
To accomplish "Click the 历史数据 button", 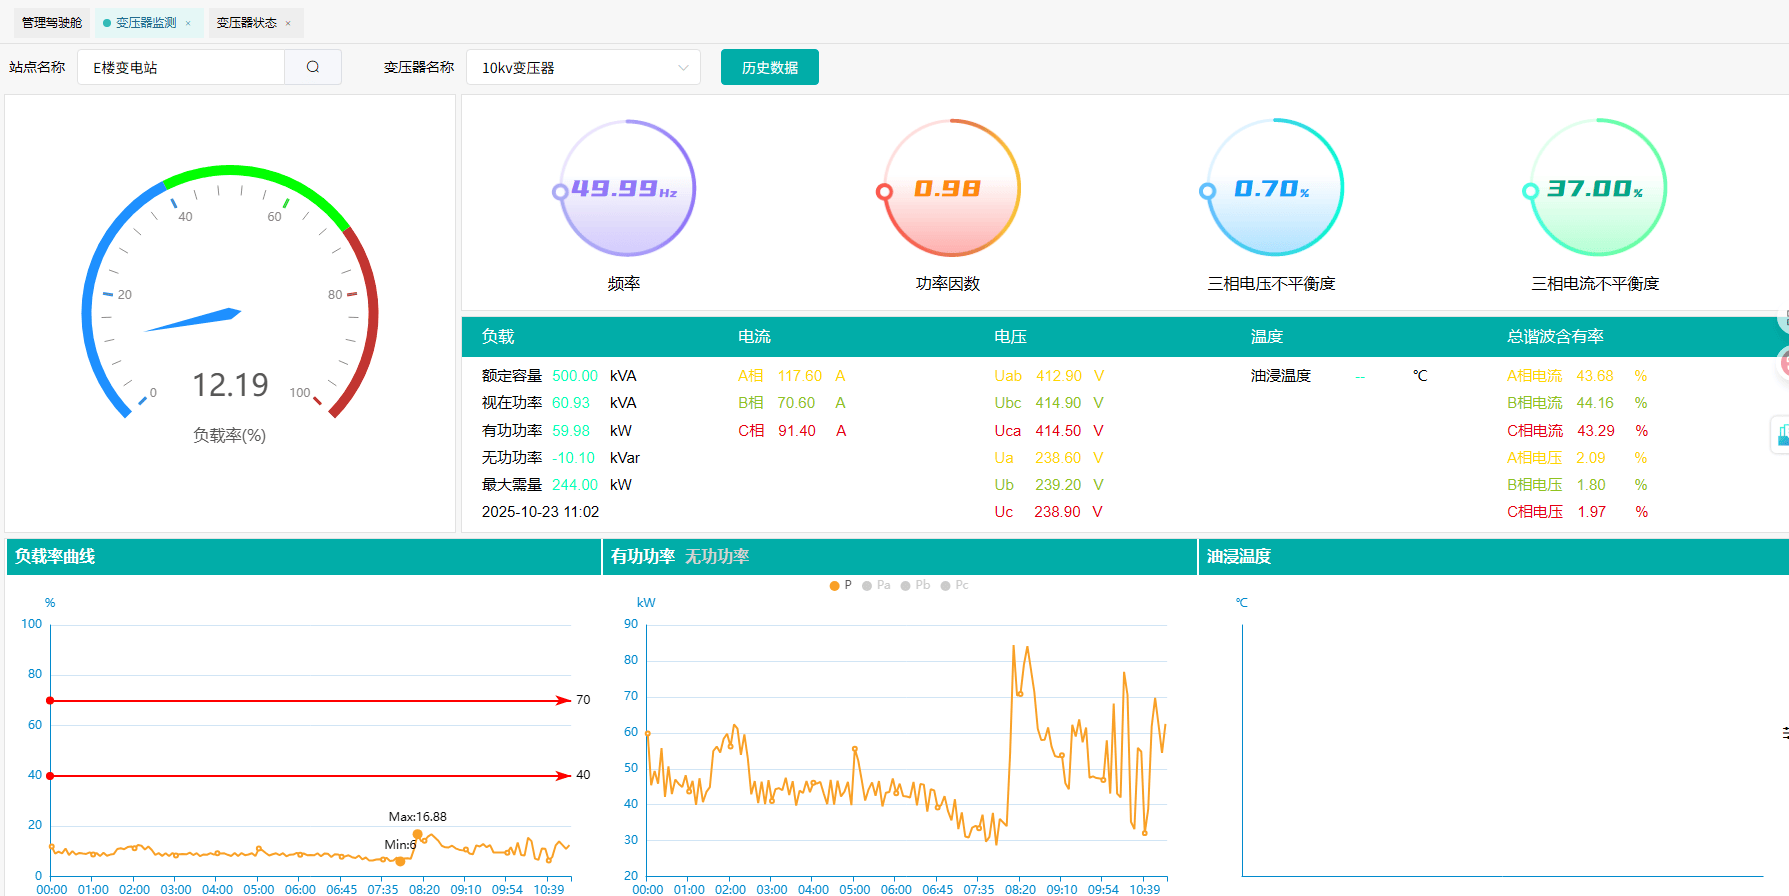I will [x=769, y=67].
